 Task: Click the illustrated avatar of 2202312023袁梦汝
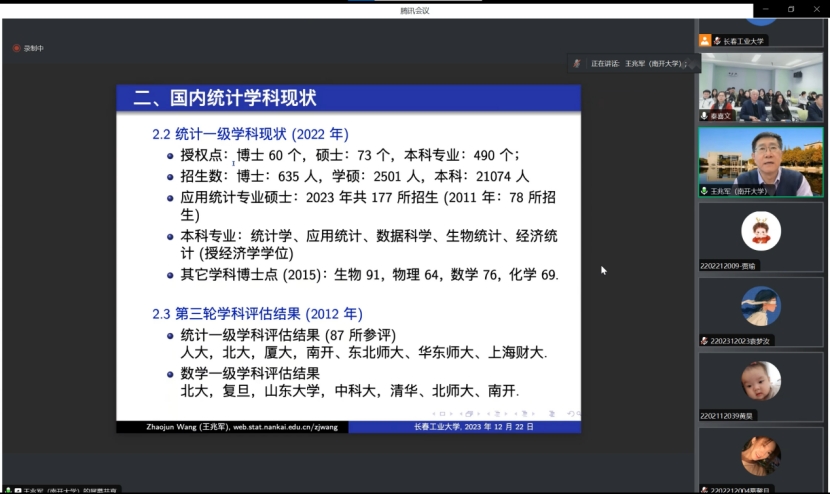pyautogui.click(x=761, y=307)
